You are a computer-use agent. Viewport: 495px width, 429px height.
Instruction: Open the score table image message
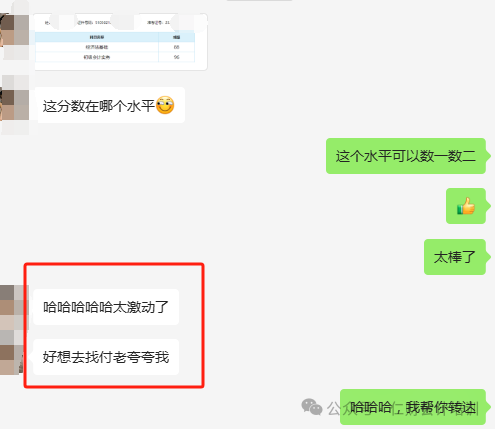[121, 42]
